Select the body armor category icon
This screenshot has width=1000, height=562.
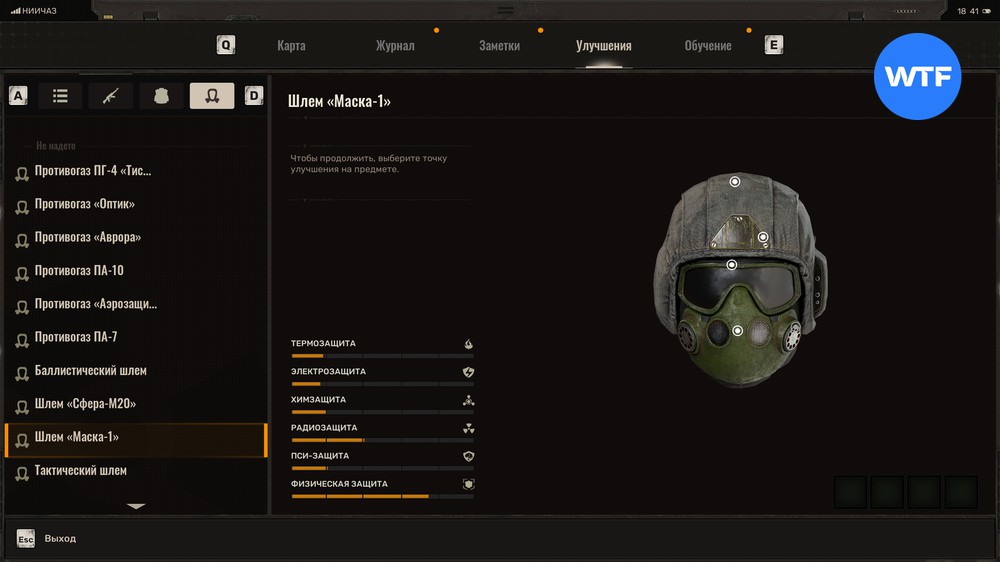(x=161, y=96)
